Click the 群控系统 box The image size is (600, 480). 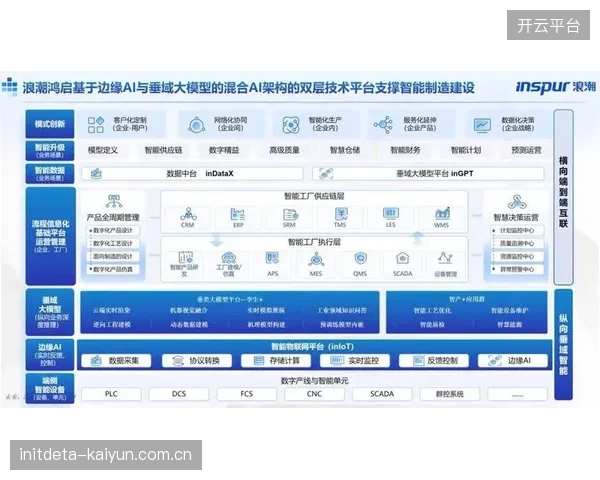tap(450, 394)
